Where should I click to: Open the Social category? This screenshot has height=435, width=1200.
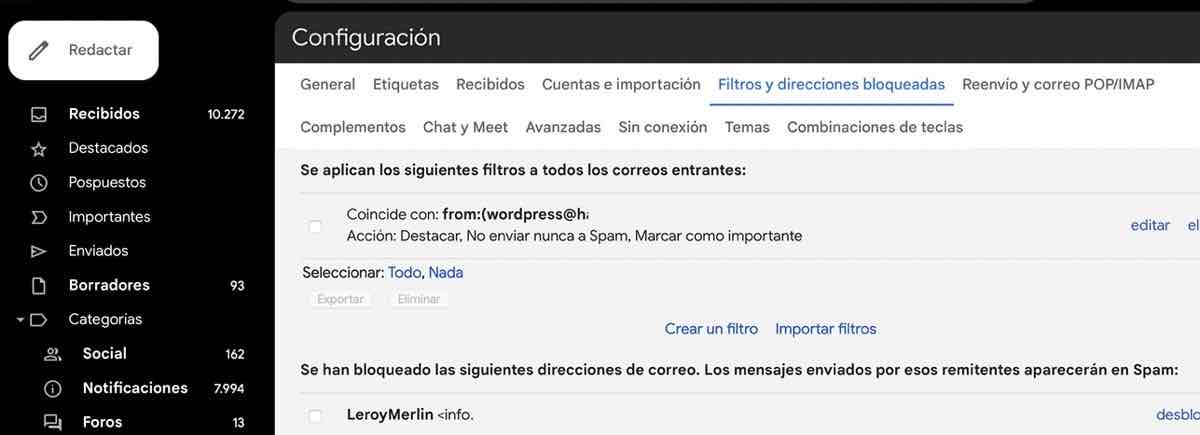[104, 354]
